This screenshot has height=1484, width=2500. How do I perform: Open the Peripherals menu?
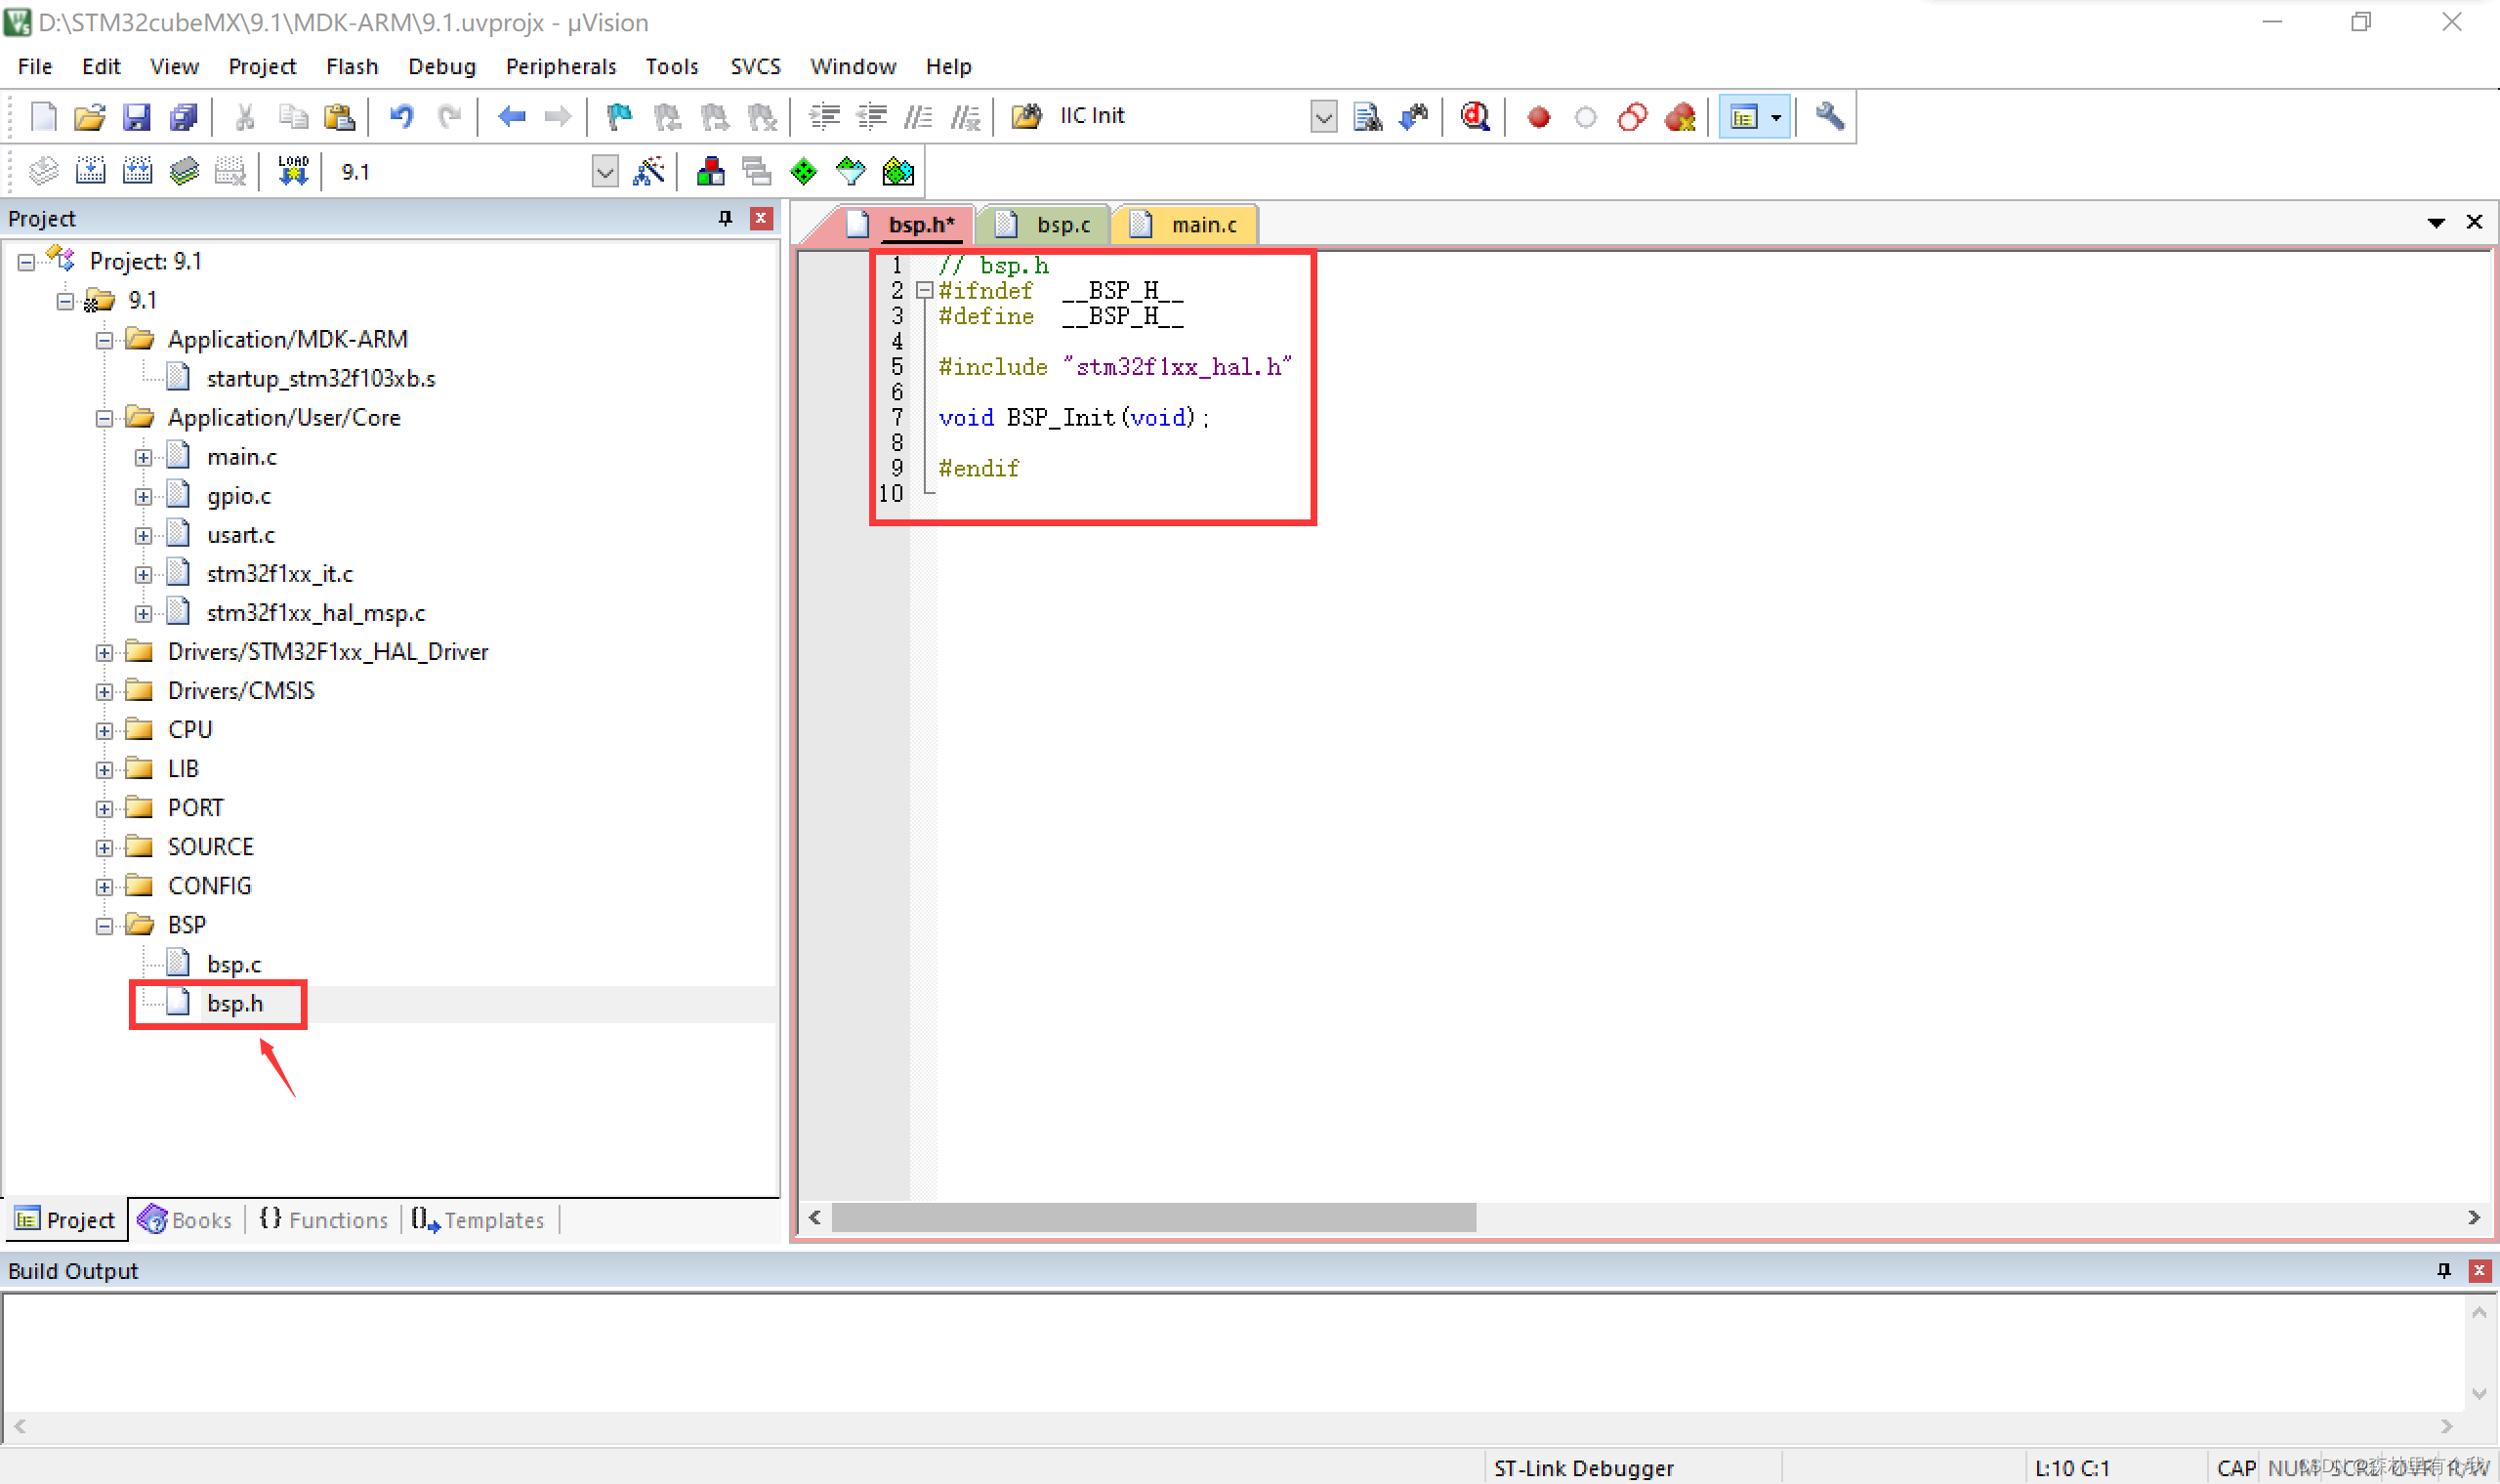click(x=560, y=66)
